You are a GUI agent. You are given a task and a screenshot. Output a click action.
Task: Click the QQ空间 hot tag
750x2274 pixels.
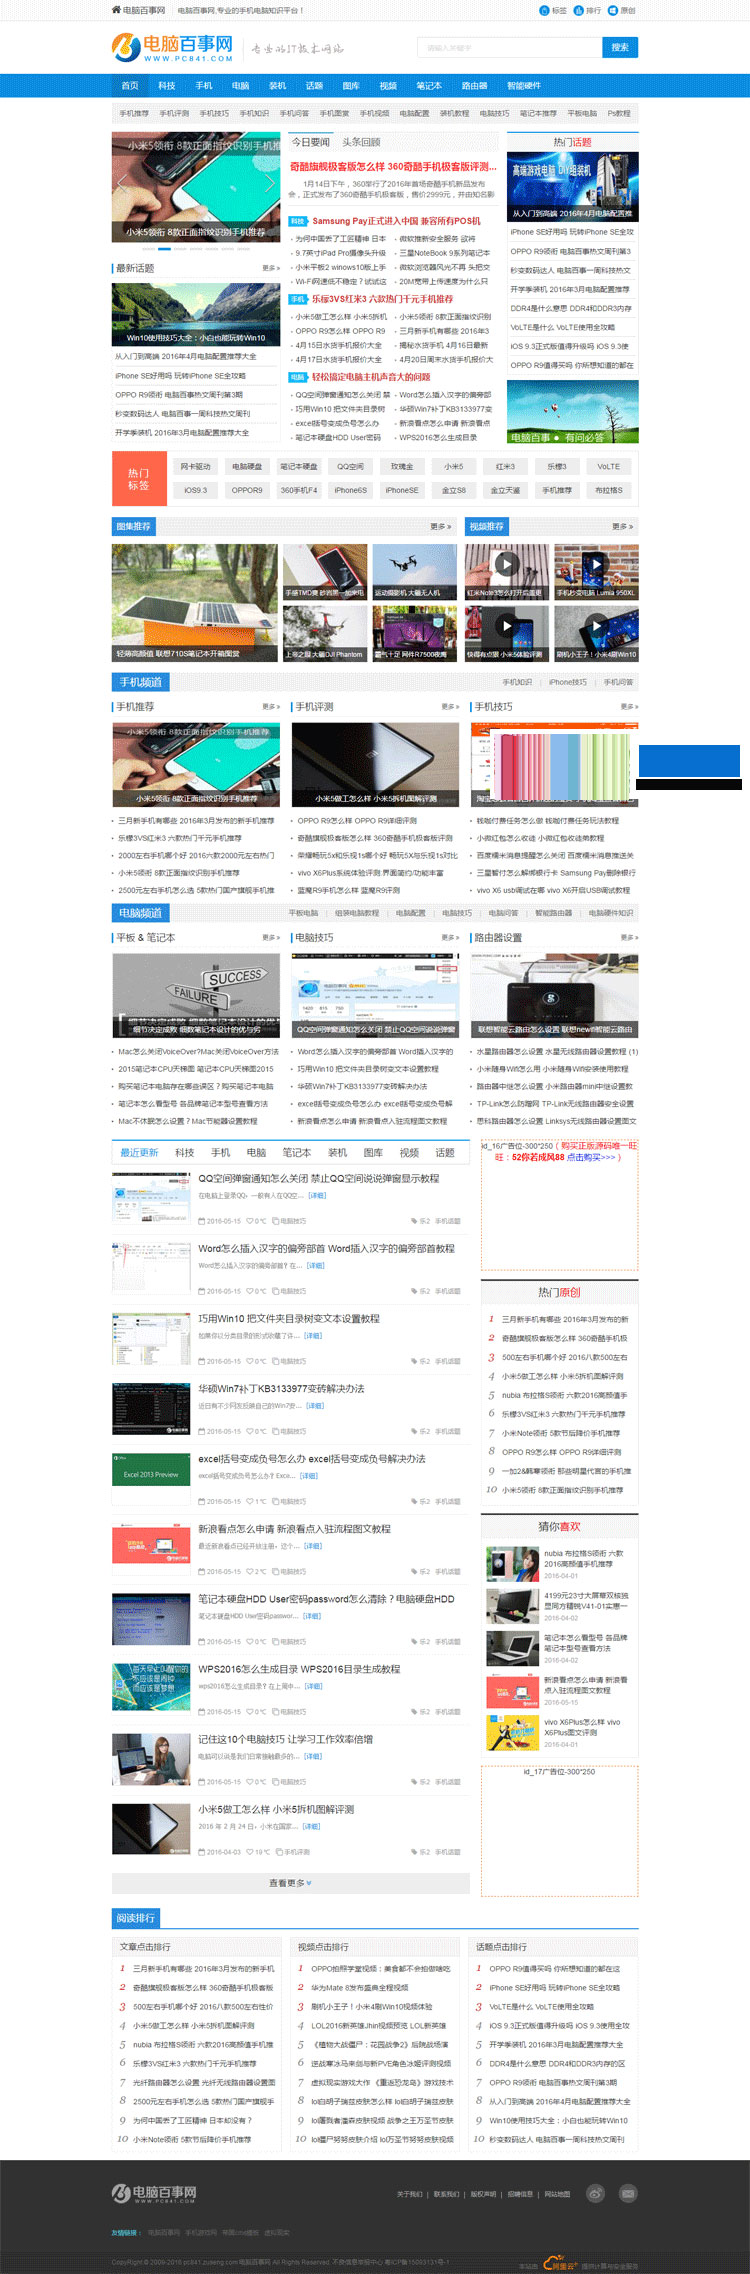(350, 466)
